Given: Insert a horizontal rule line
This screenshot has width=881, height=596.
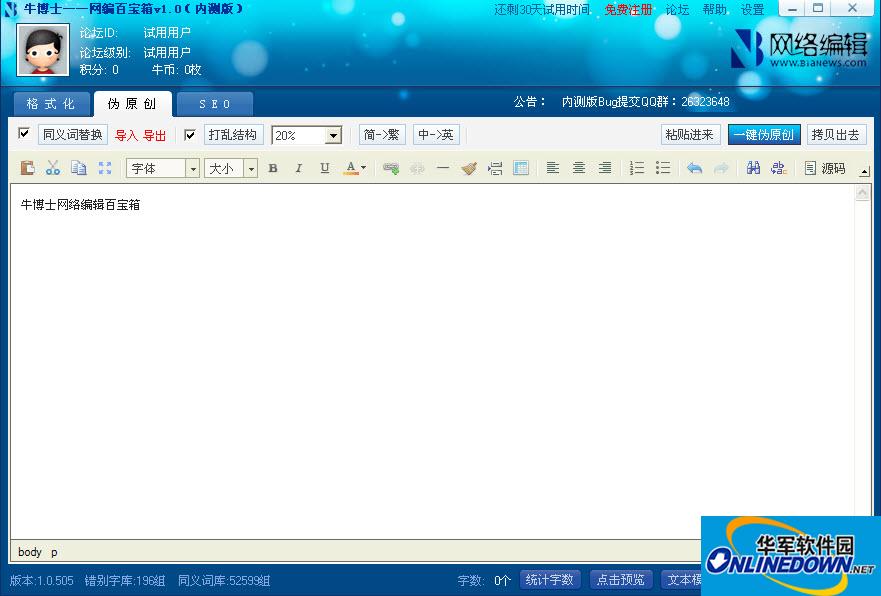Looking at the screenshot, I should click(443, 168).
